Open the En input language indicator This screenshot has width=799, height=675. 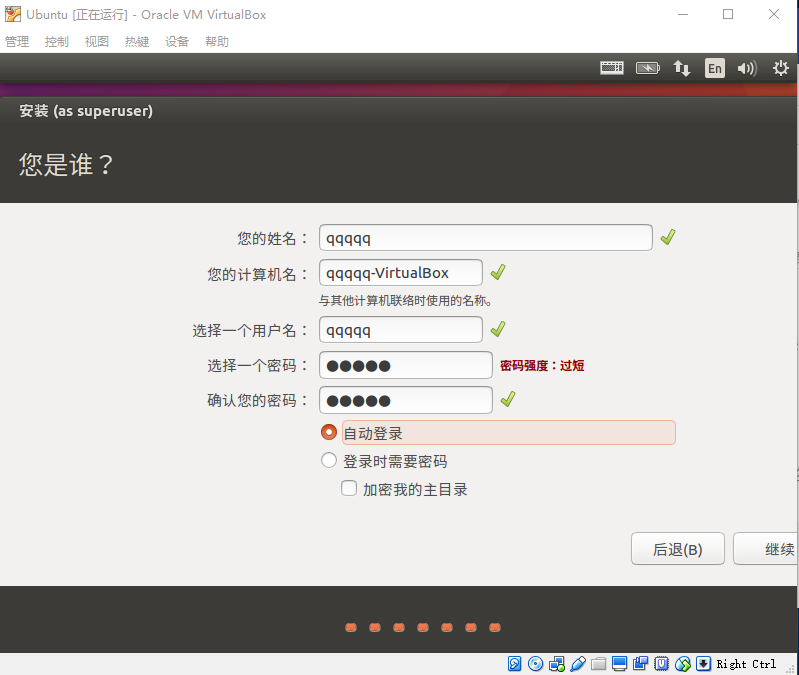(x=714, y=68)
